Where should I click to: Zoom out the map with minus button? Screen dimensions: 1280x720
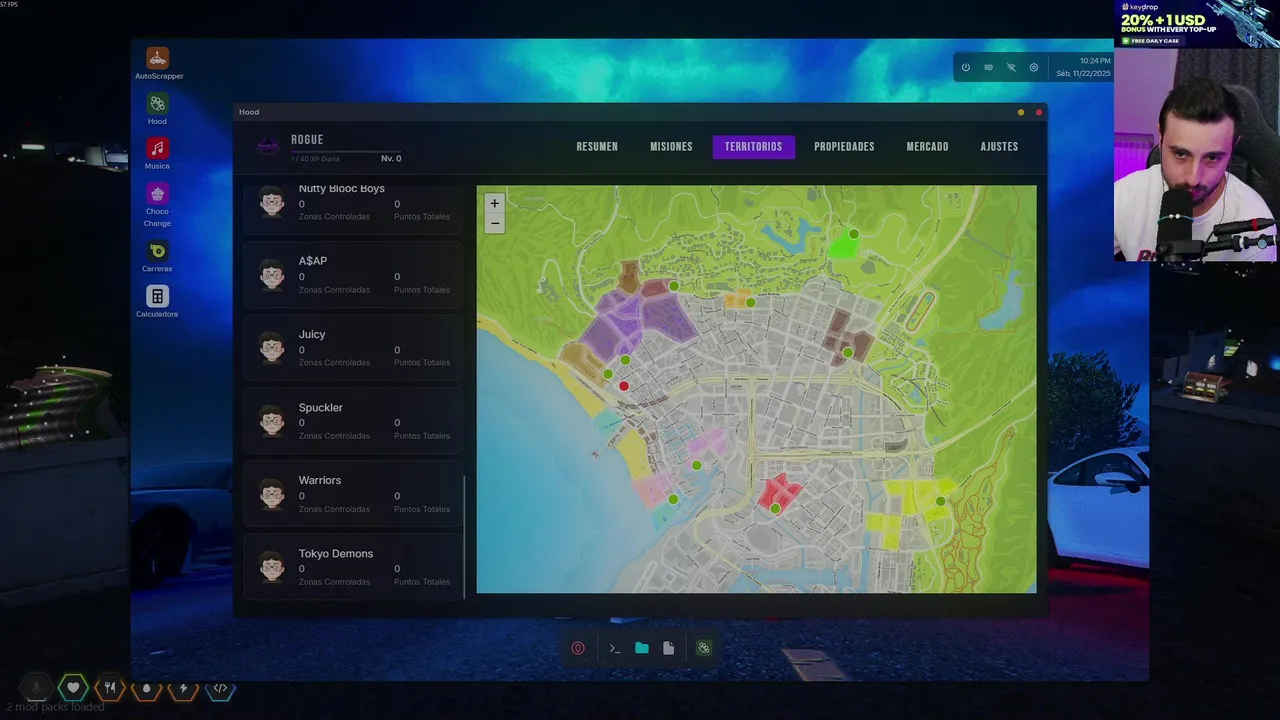click(494, 223)
